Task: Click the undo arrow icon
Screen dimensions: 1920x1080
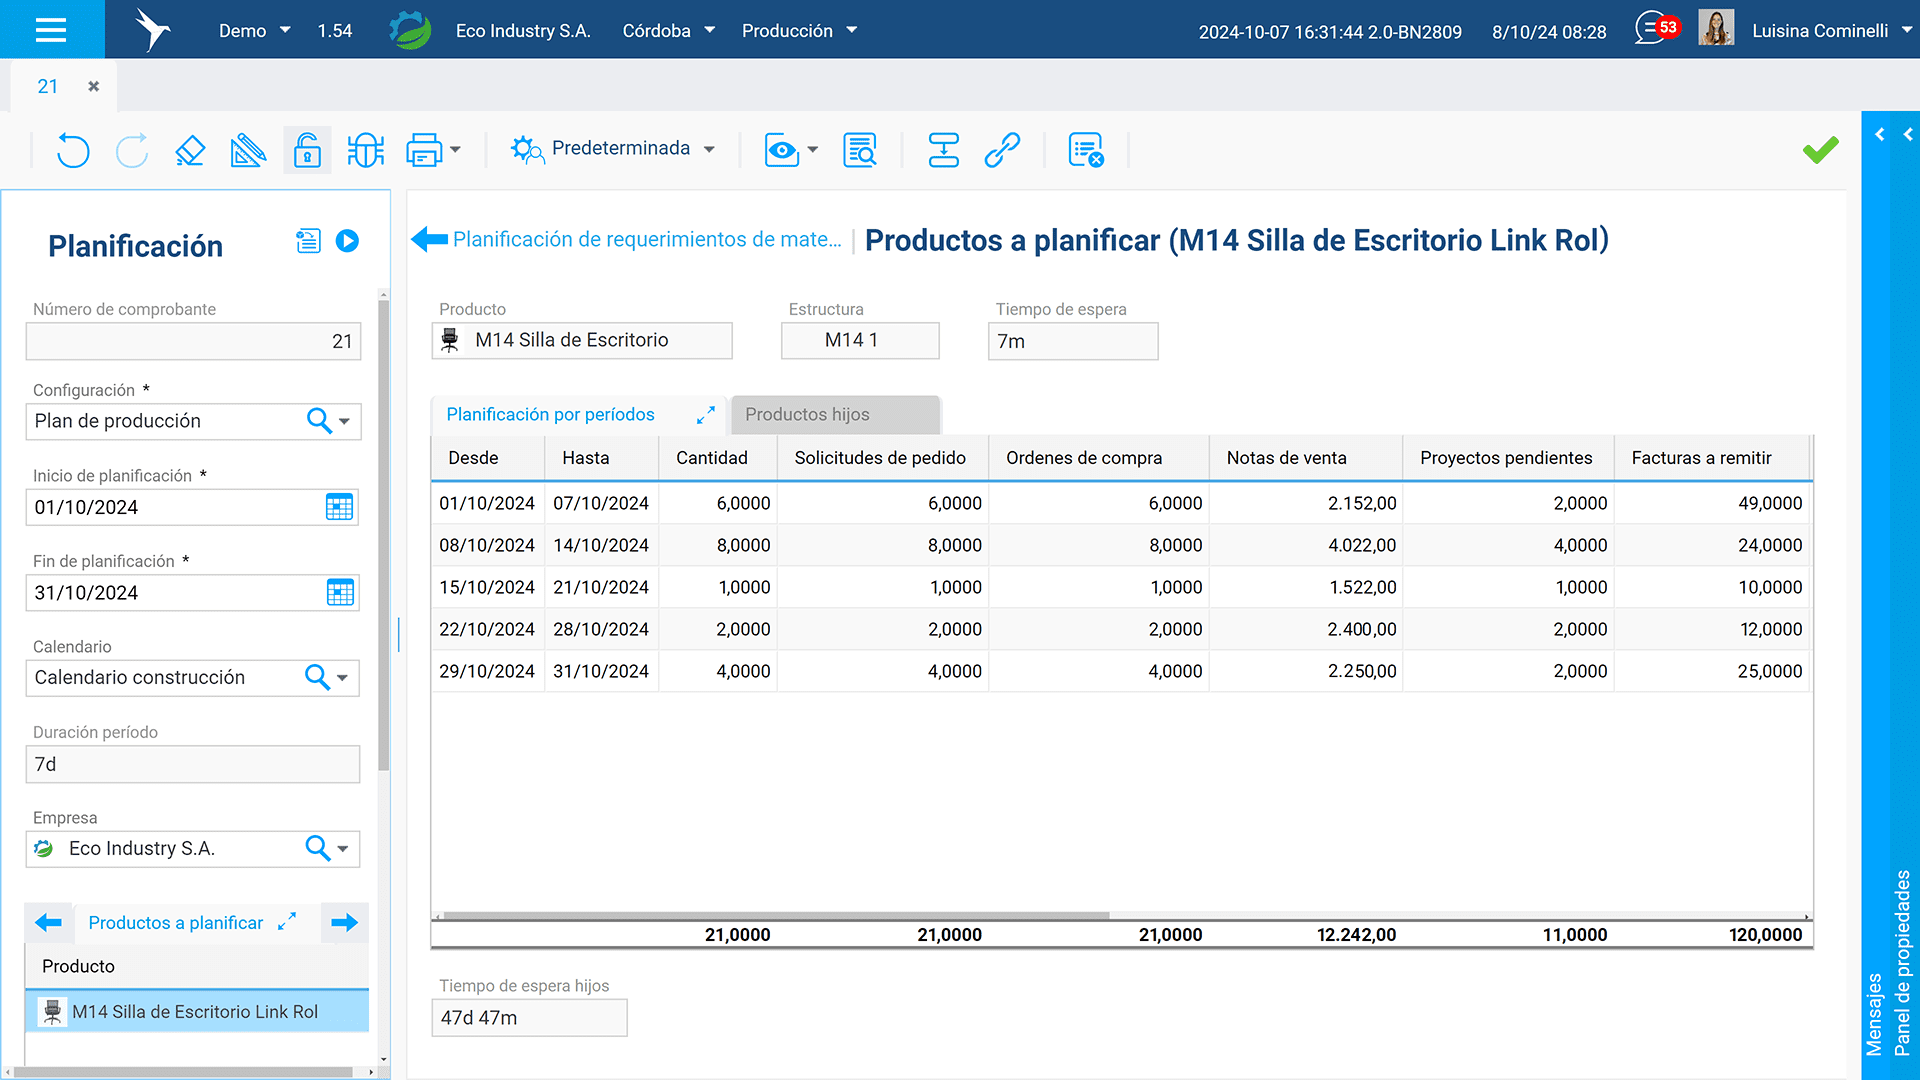Action: point(73,150)
